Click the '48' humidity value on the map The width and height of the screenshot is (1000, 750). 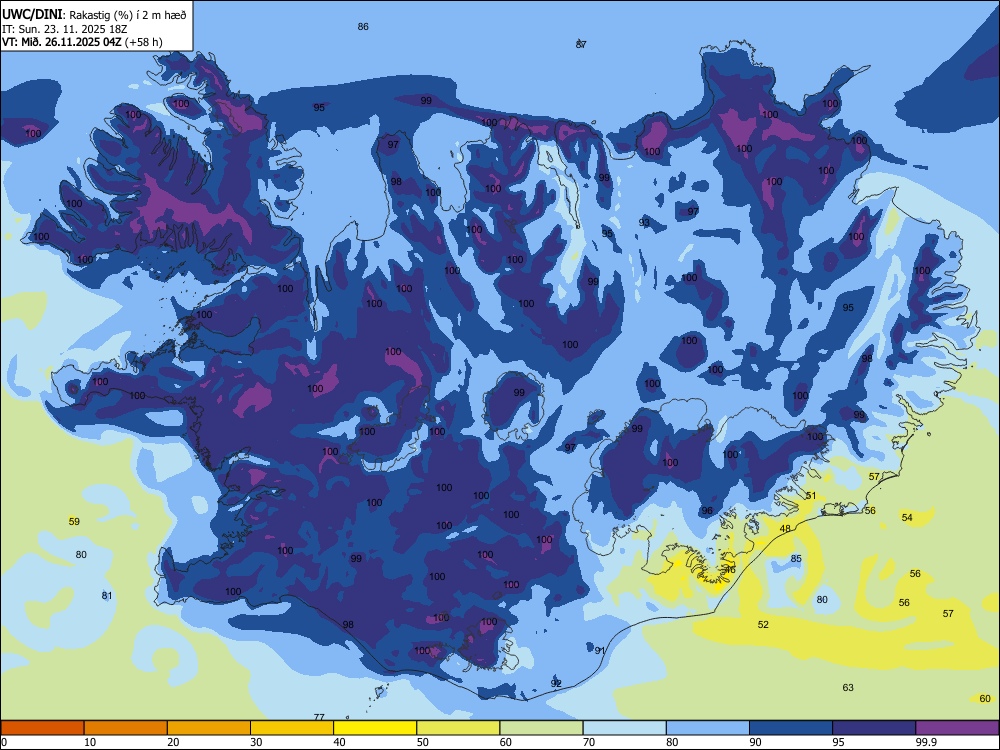coord(785,528)
